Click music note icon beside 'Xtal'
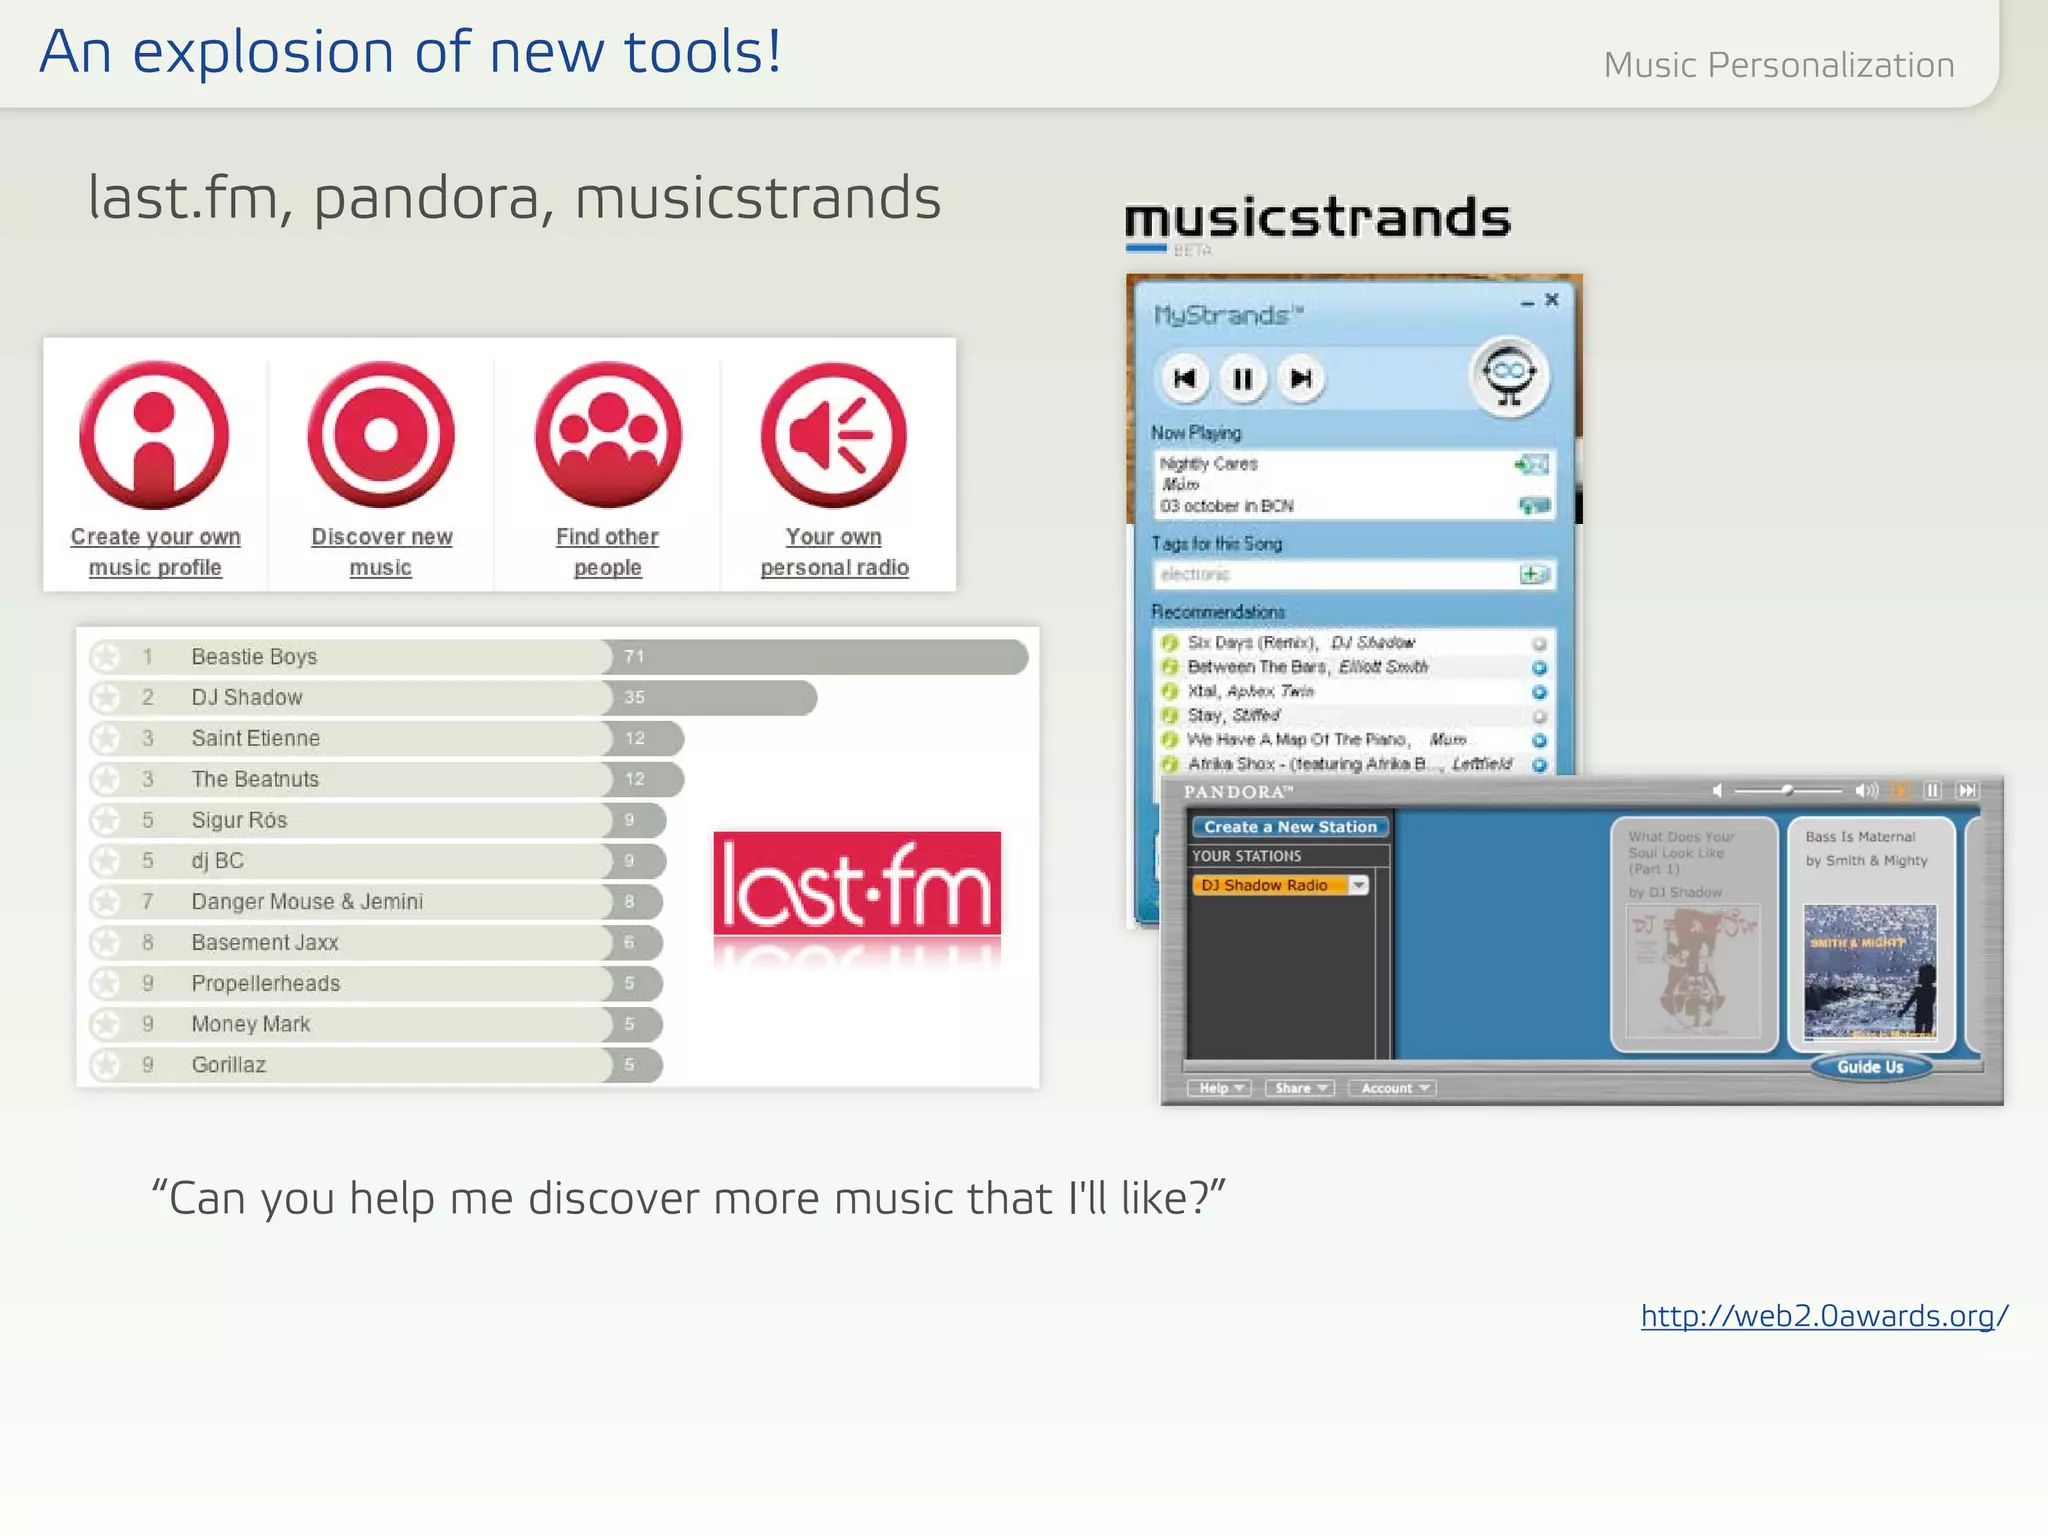Image resolution: width=2048 pixels, height=1536 pixels. pos(1169,691)
